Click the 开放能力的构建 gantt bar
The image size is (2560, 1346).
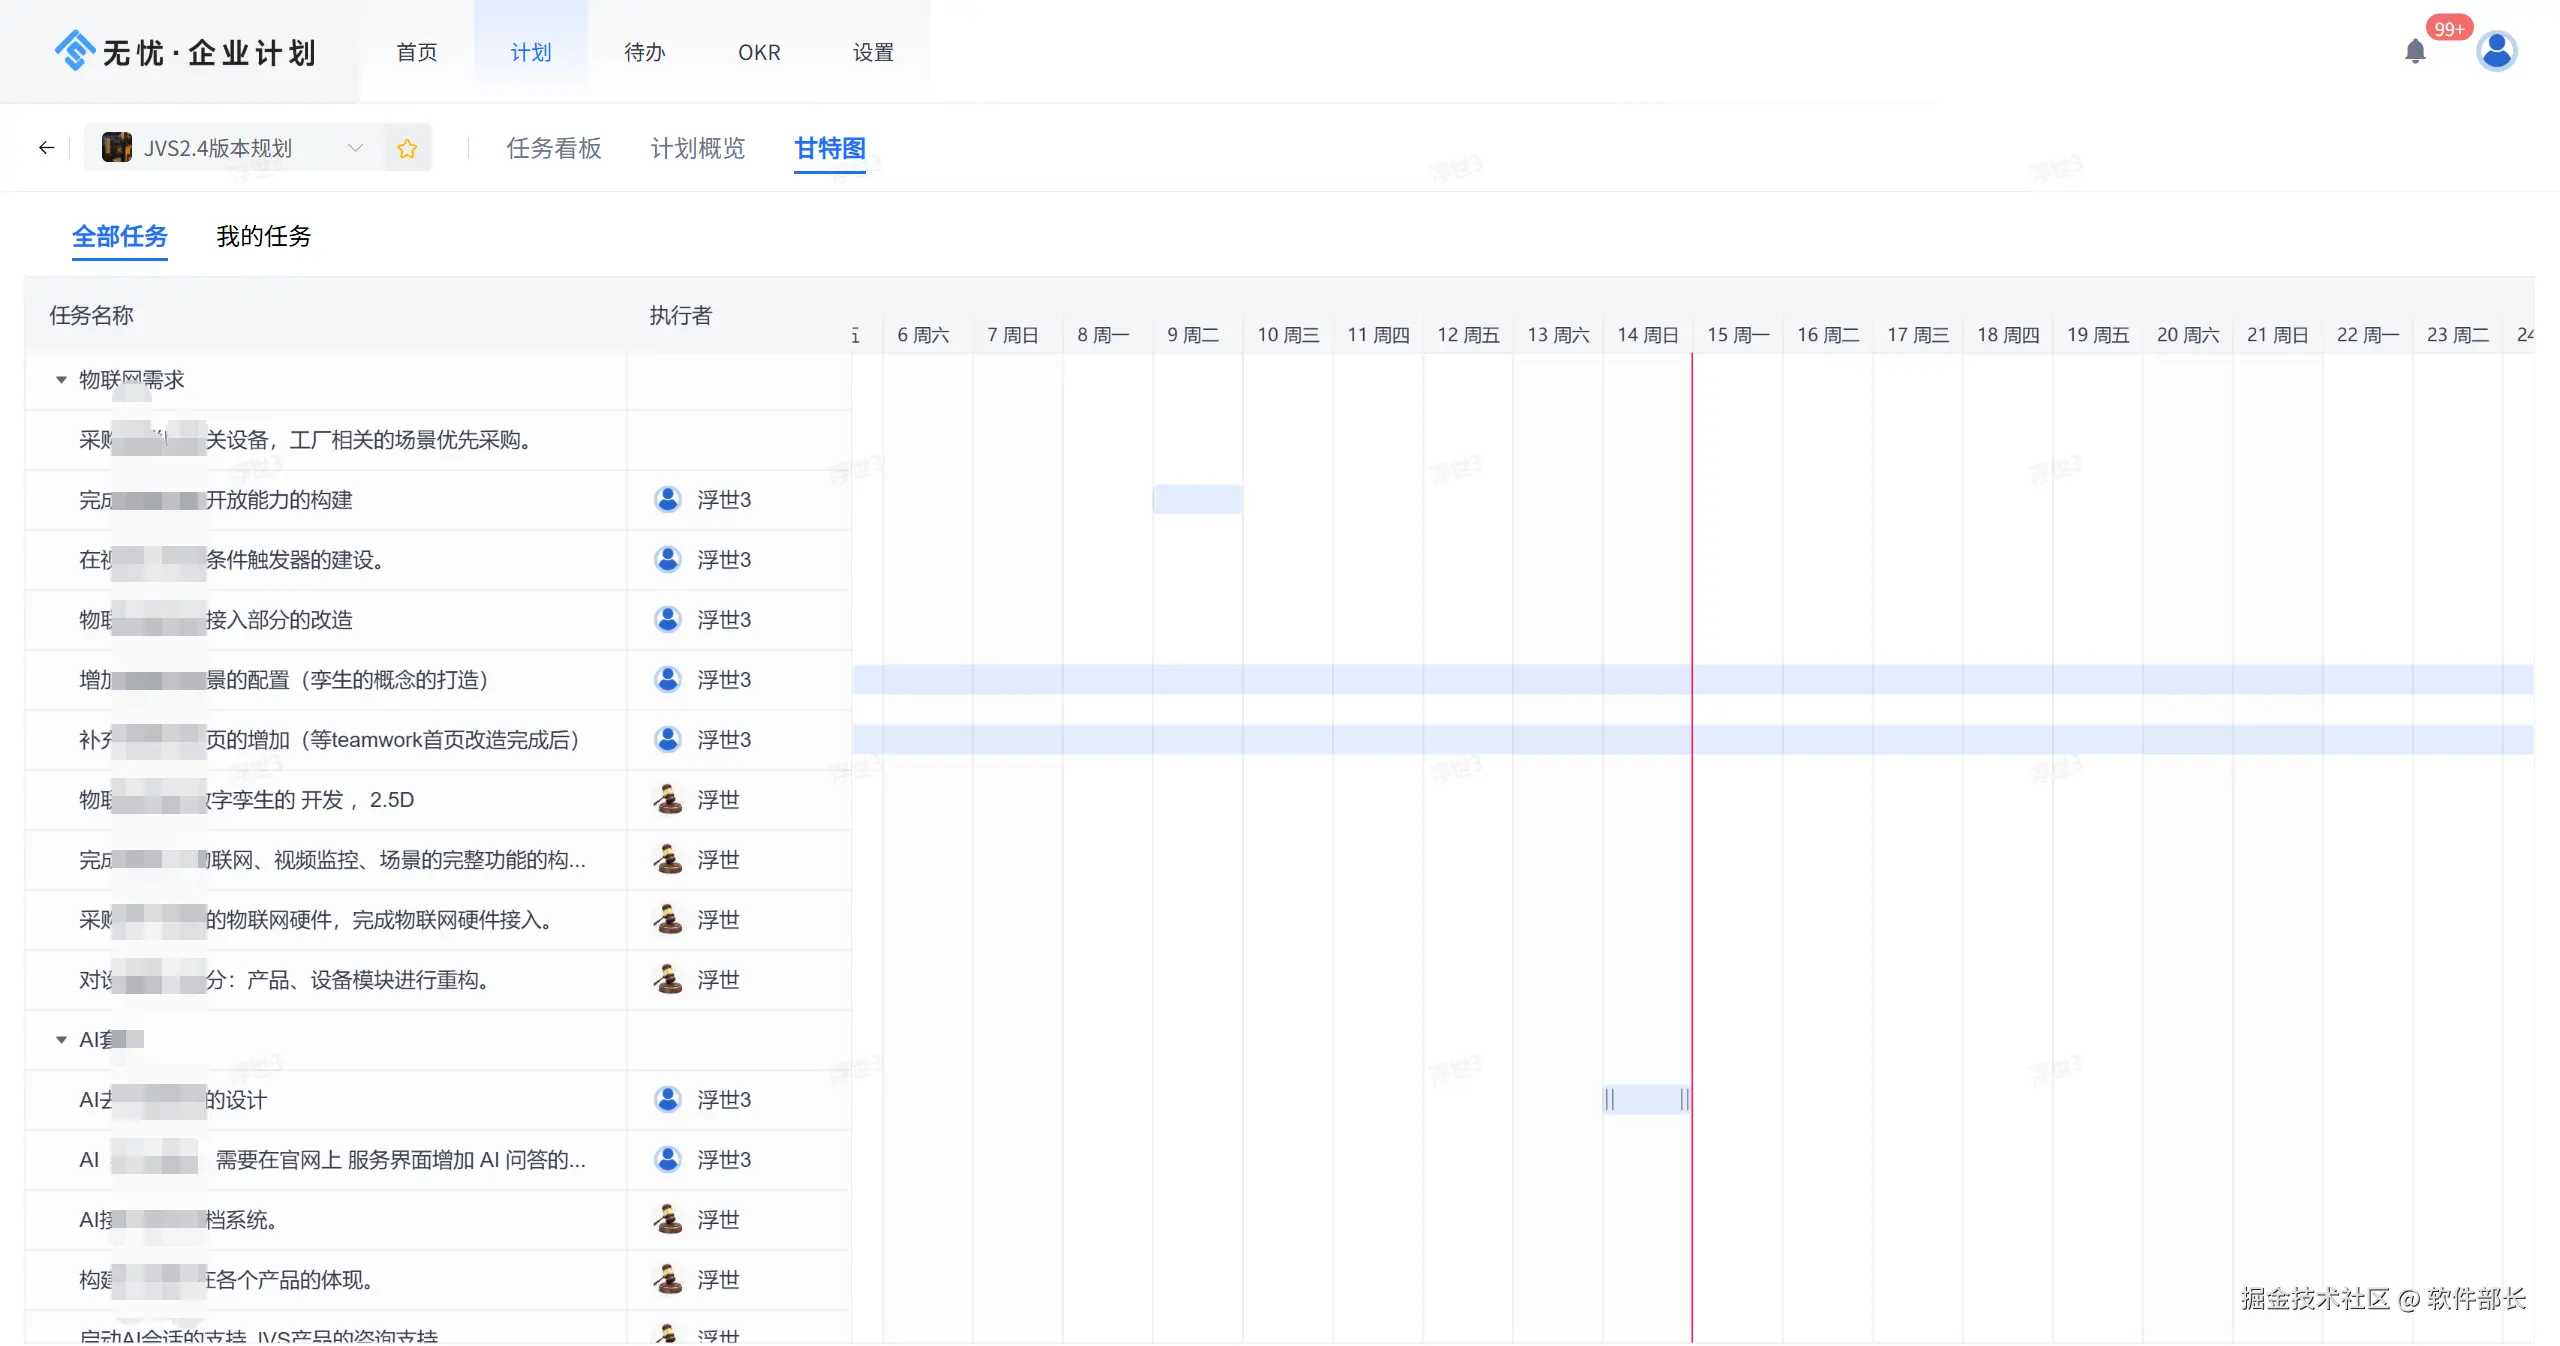click(1197, 500)
